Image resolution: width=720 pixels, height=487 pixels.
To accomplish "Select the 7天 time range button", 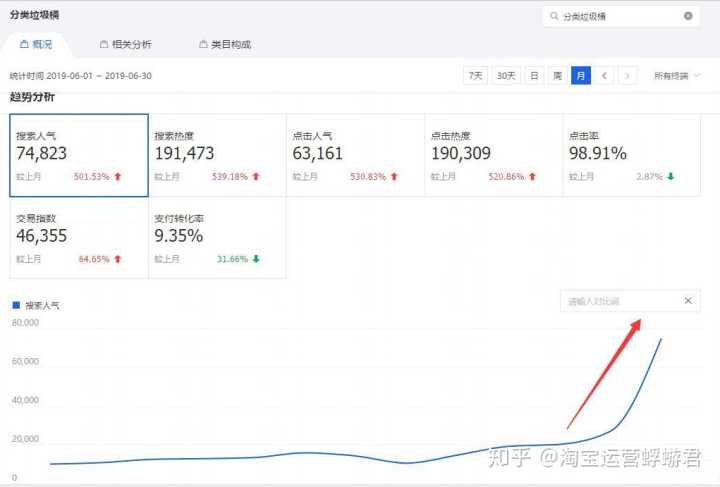I will coord(475,76).
